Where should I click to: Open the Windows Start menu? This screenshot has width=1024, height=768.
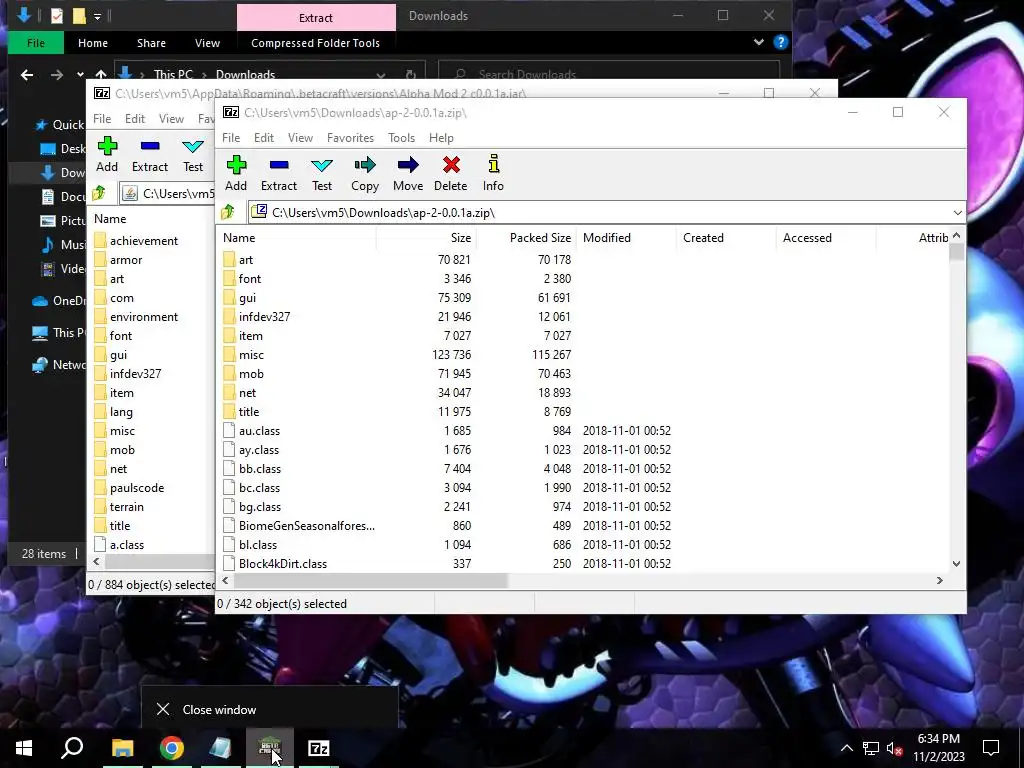click(x=24, y=748)
